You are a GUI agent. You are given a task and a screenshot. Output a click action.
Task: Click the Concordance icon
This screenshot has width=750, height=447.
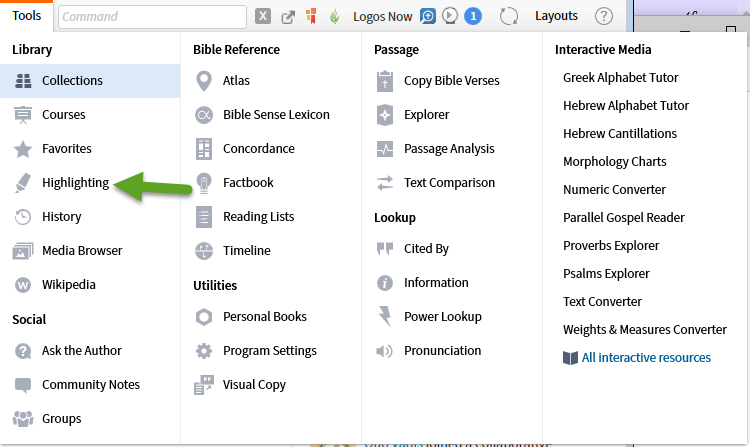click(204, 149)
